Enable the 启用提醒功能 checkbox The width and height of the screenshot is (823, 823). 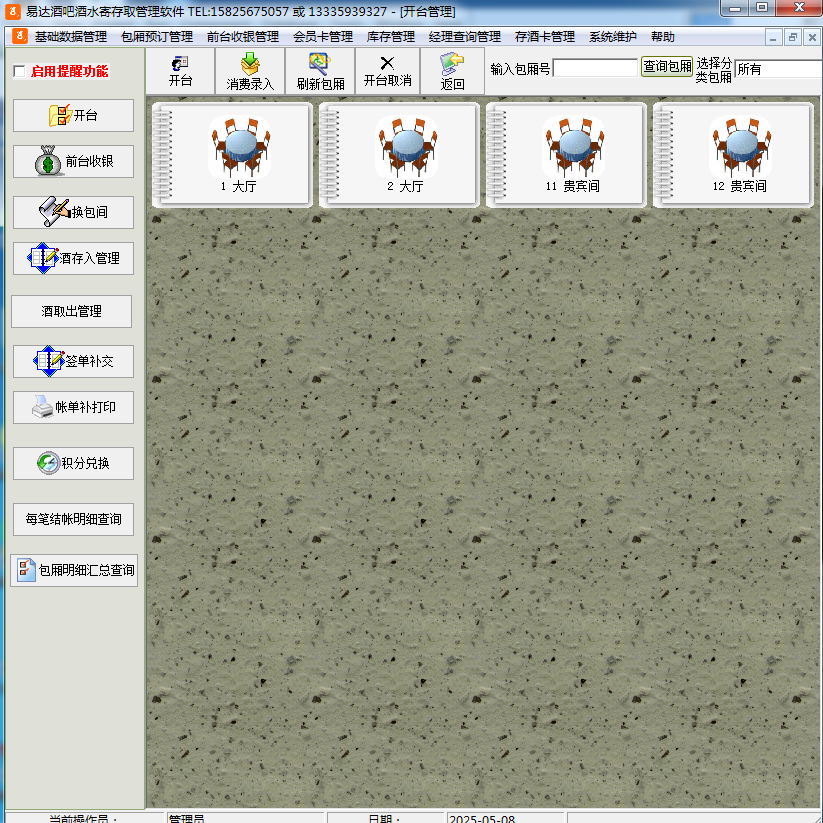(19, 71)
